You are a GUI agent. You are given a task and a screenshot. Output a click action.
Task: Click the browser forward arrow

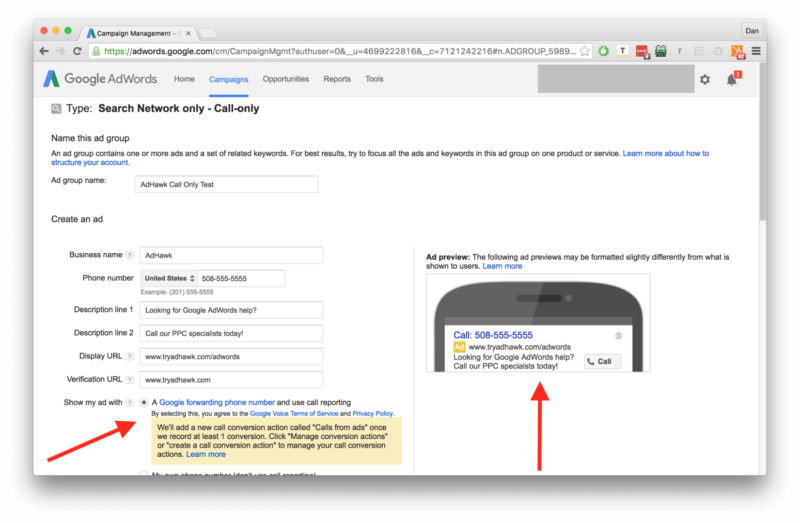[x=61, y=51]
